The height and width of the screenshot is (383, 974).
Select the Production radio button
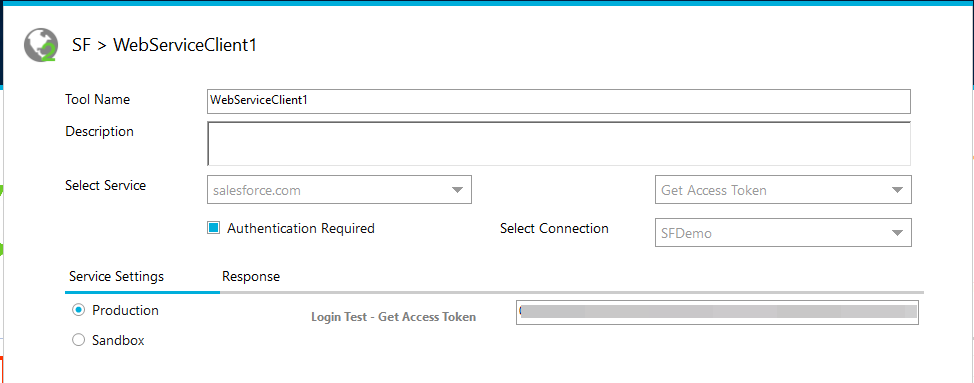(x=78, y=310)
